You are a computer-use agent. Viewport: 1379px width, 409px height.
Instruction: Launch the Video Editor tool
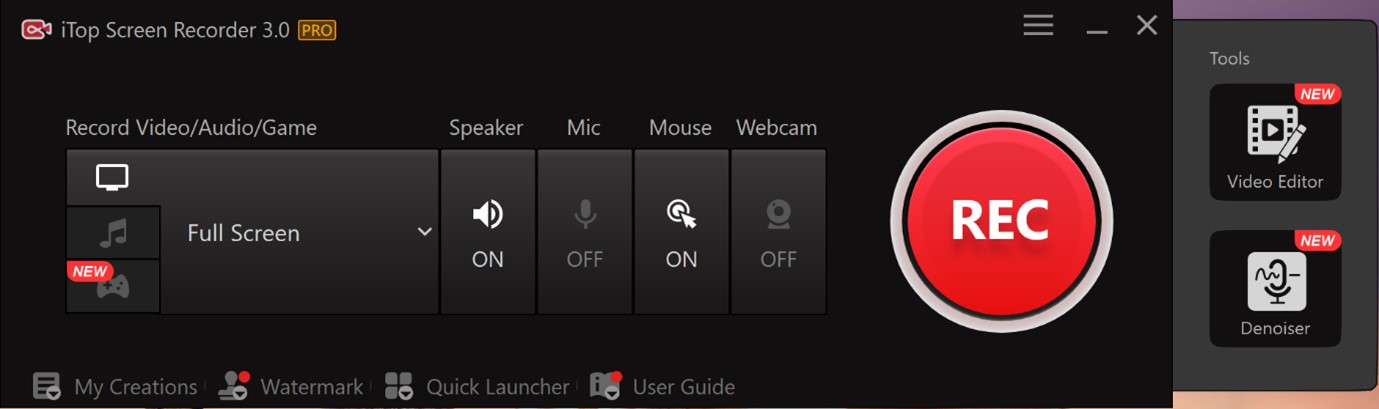tap(1275, 142)
